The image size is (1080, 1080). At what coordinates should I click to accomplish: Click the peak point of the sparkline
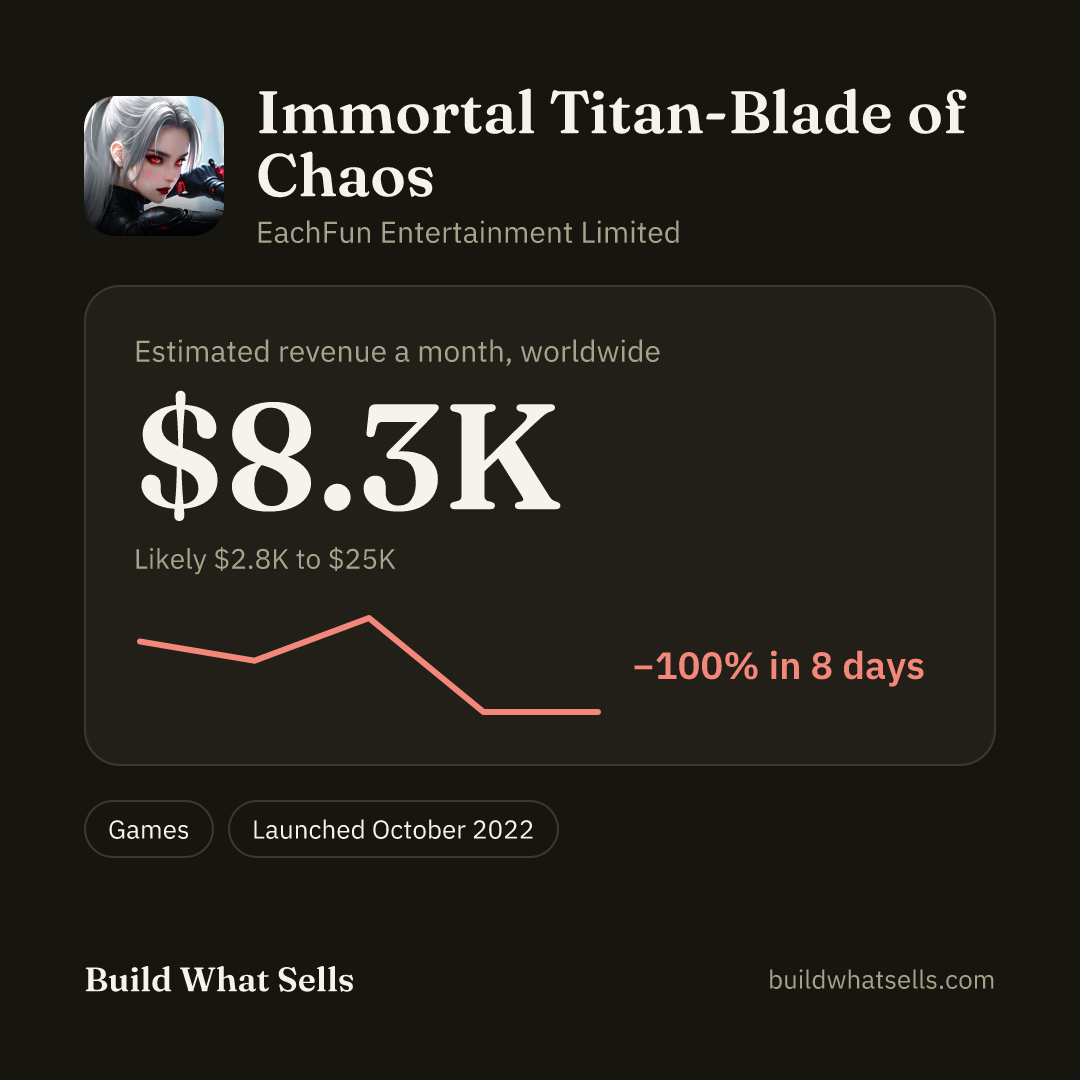click(369, 619)
